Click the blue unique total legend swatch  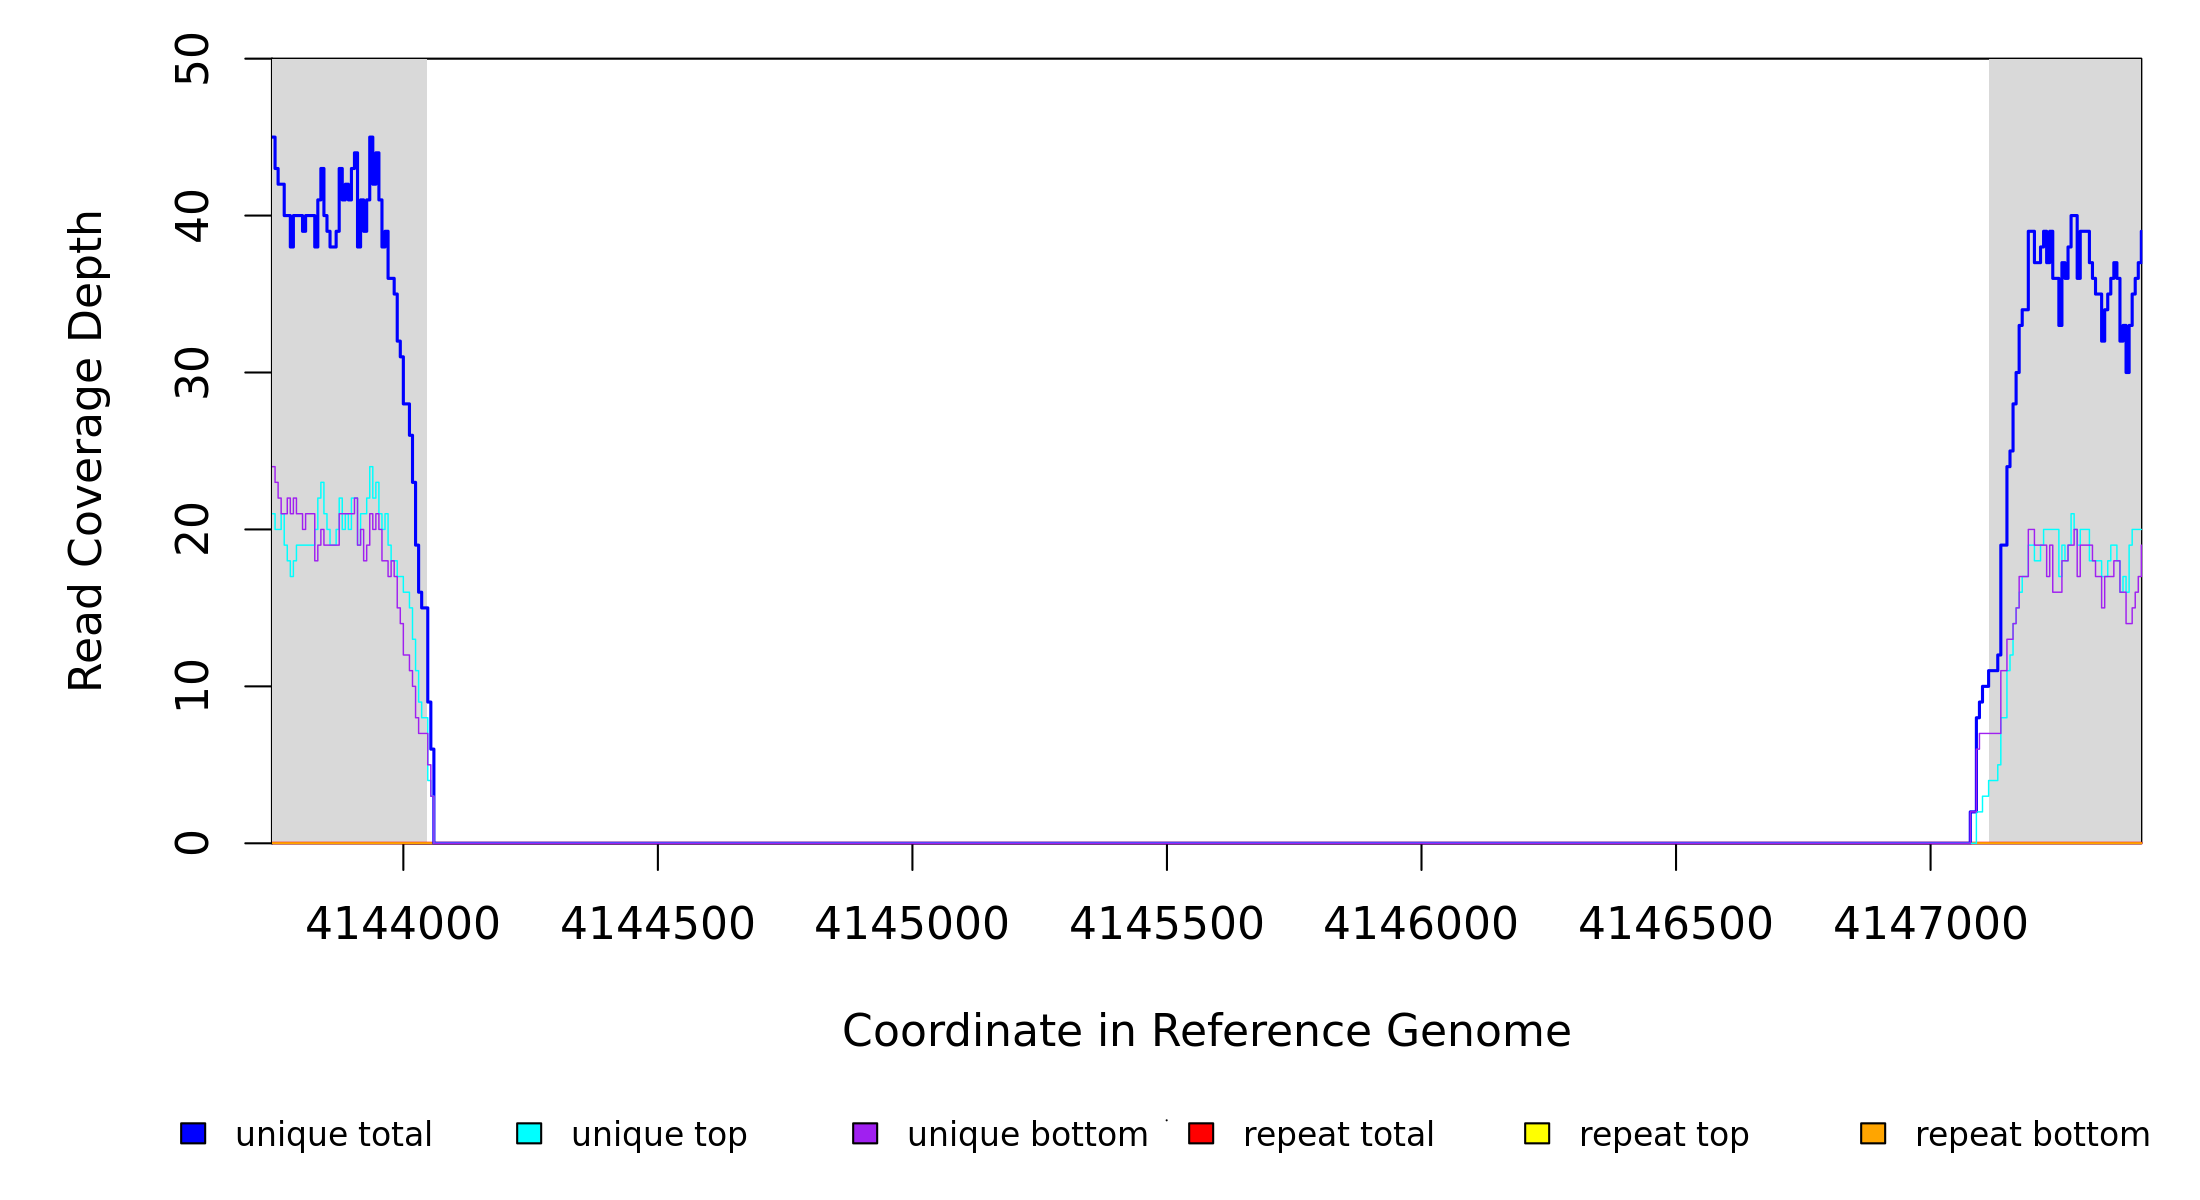click(x=193, y=1133)
